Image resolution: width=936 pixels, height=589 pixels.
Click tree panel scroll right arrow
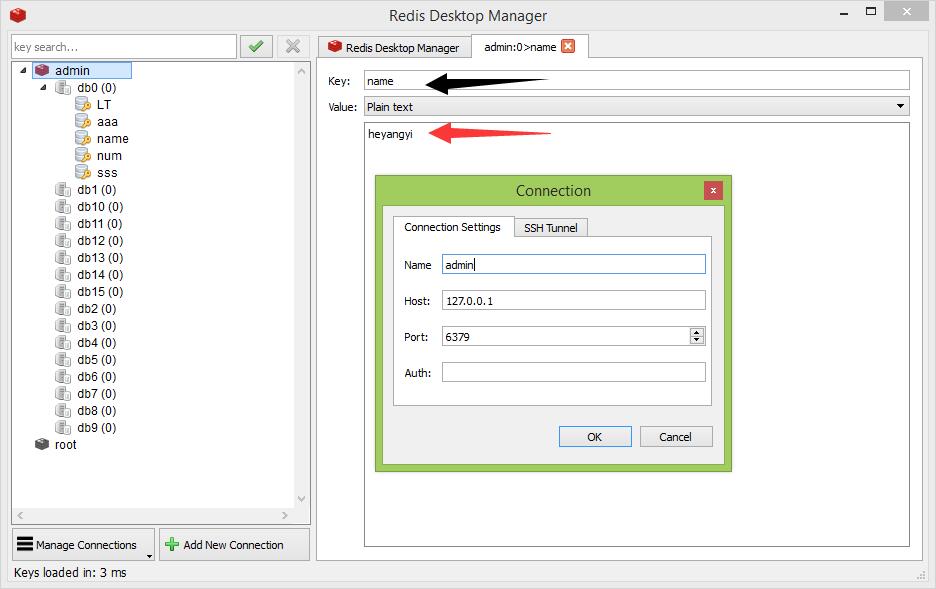[x=285, y=515]
